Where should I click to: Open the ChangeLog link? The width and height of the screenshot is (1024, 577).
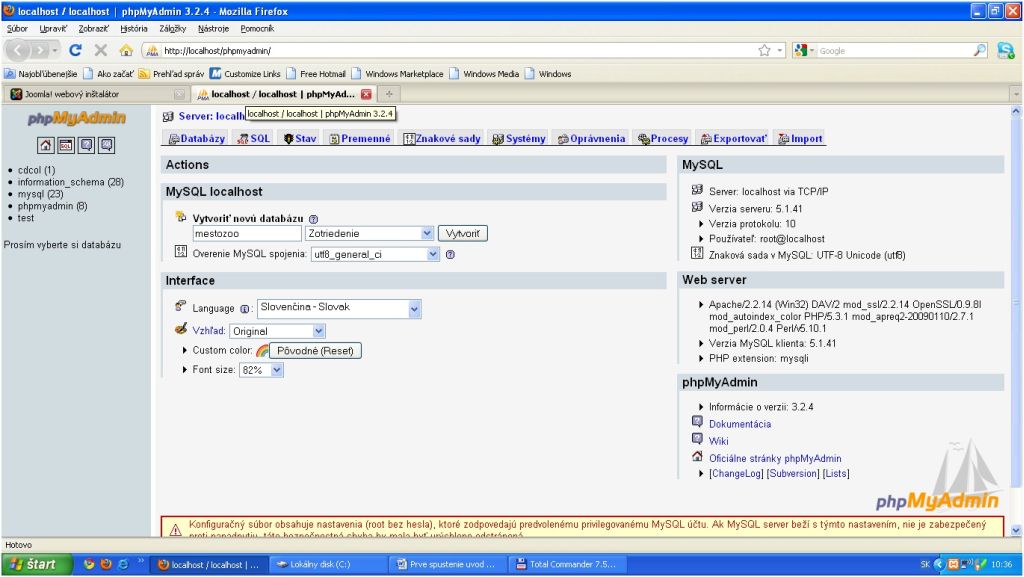(736, 474)
